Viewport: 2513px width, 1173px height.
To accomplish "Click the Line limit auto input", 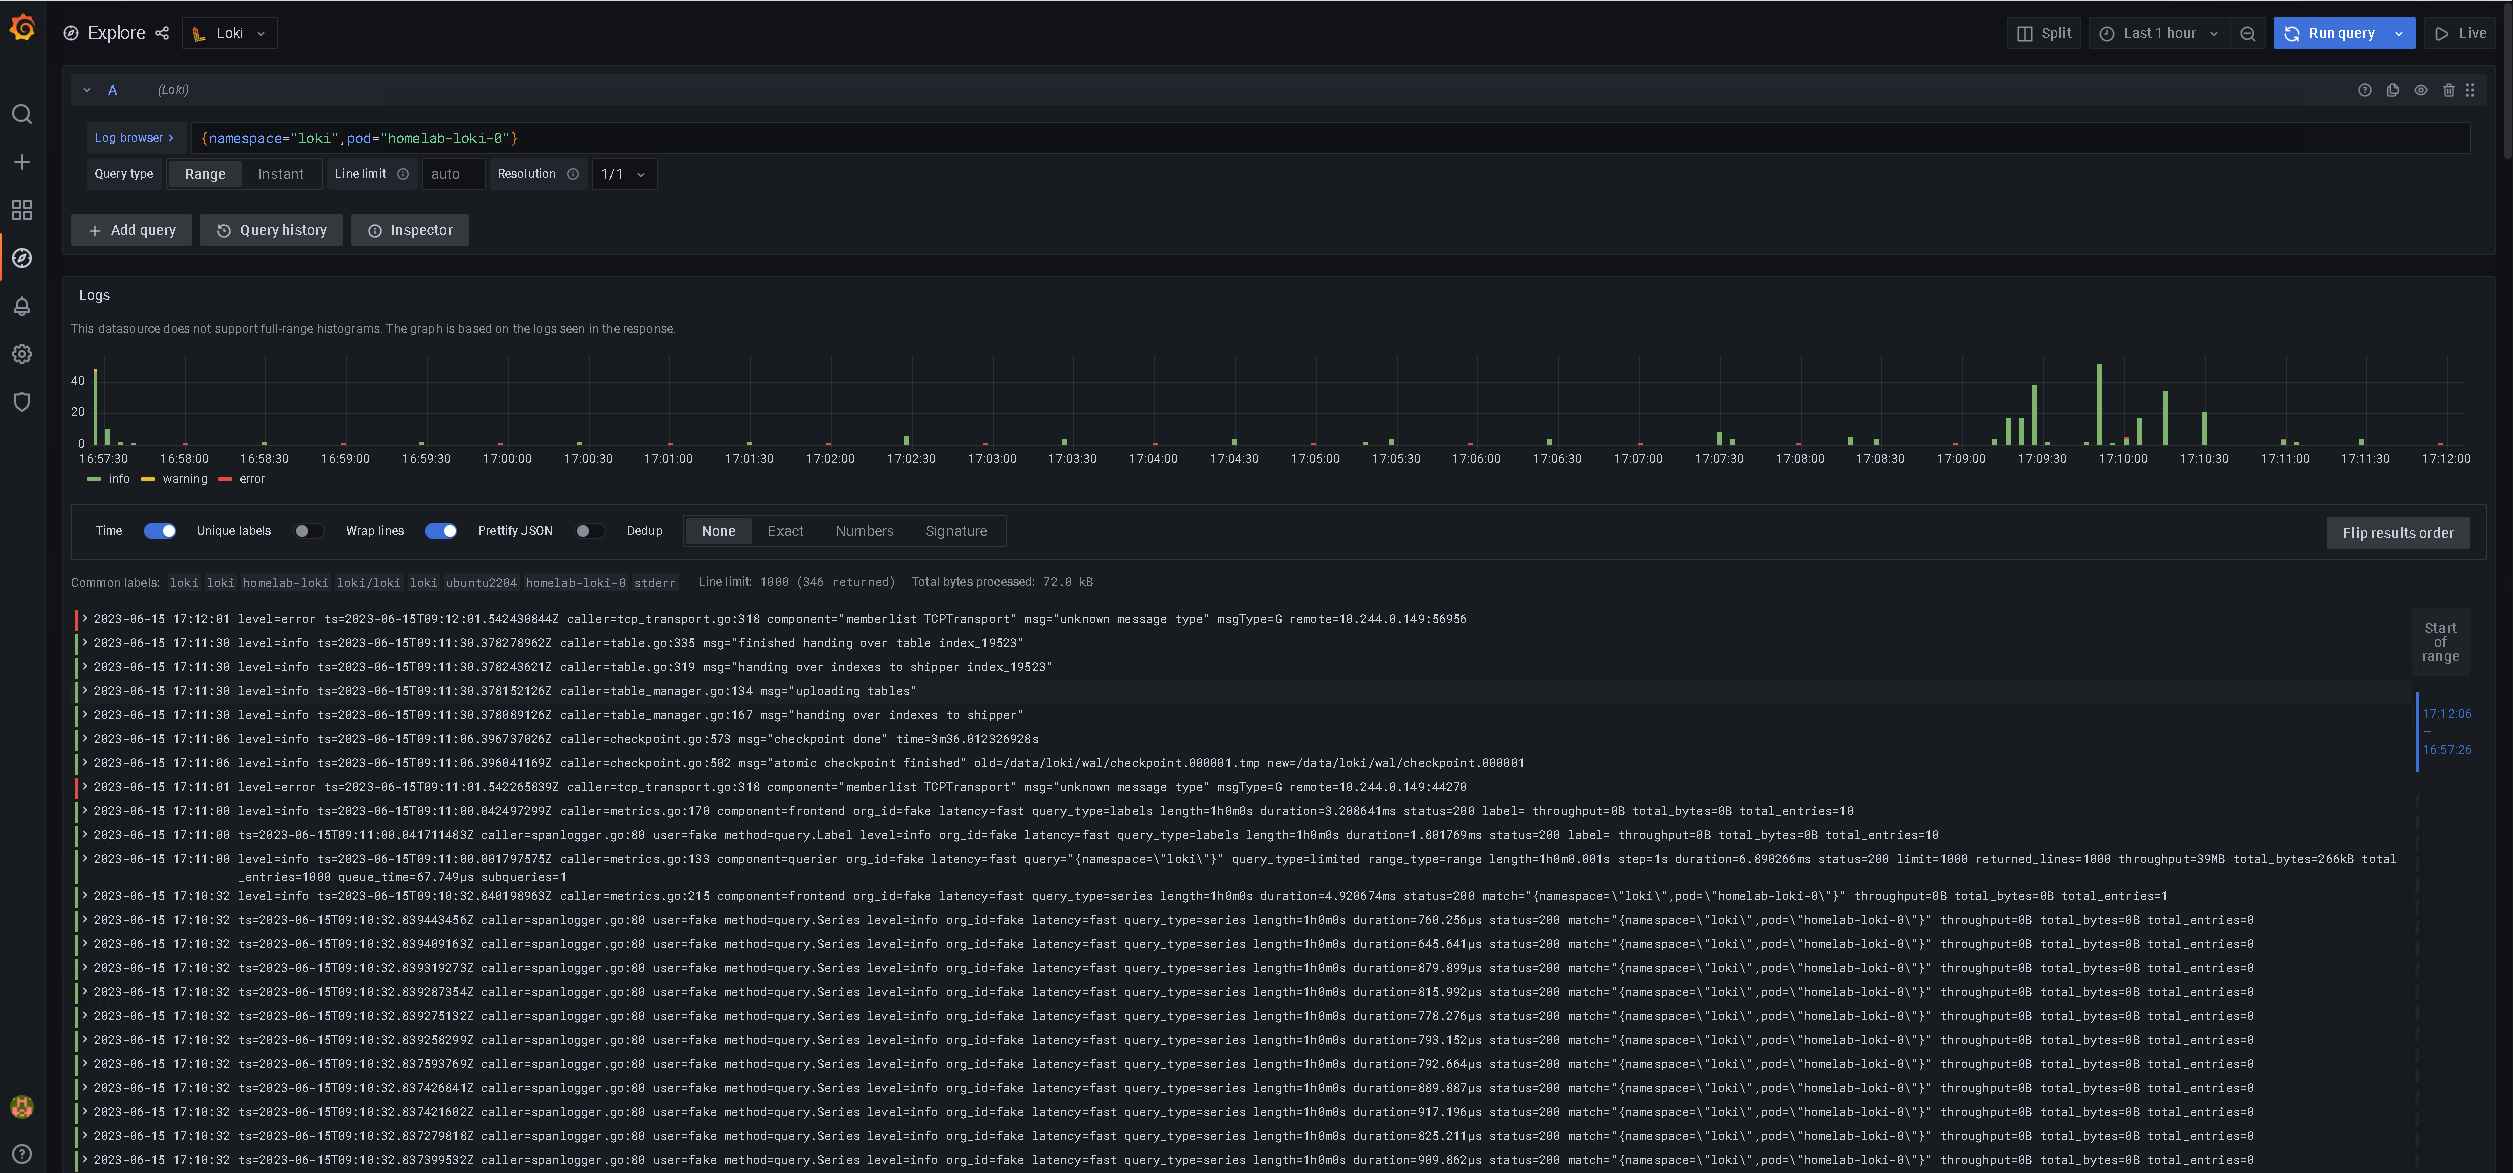I will [x=454, y=174].
